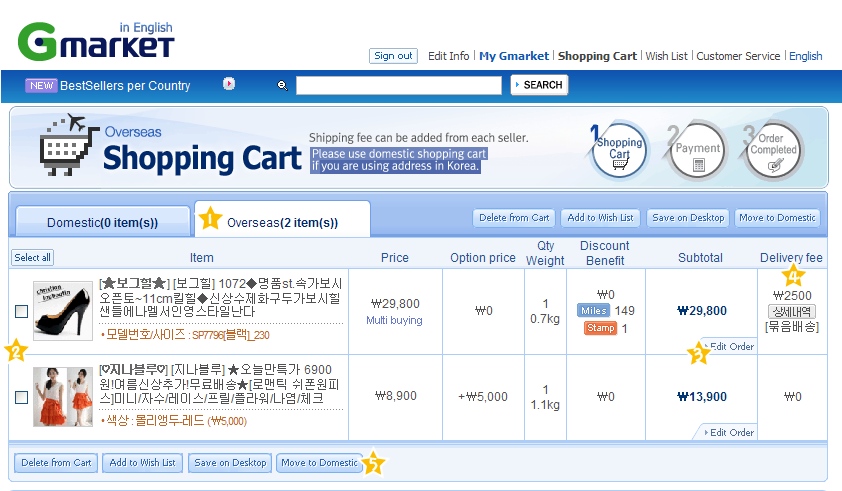Click the ₩8,900 price cell
The image size is (842, 491).
(395, 396)
